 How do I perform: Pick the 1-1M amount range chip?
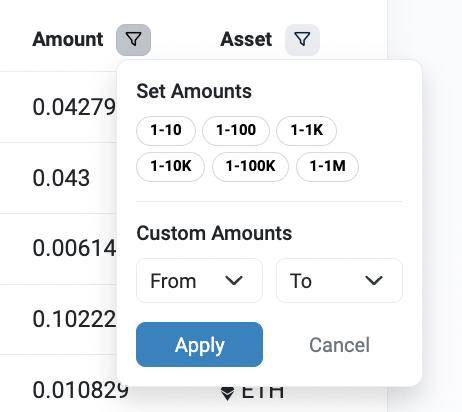[327, 167]
